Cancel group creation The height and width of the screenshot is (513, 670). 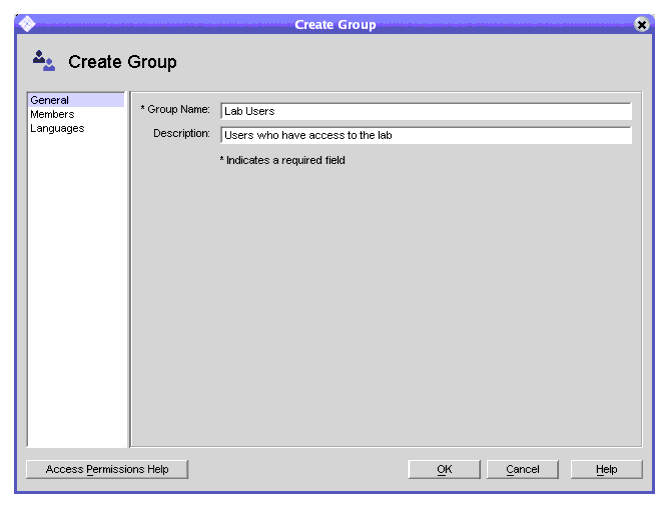522,469
